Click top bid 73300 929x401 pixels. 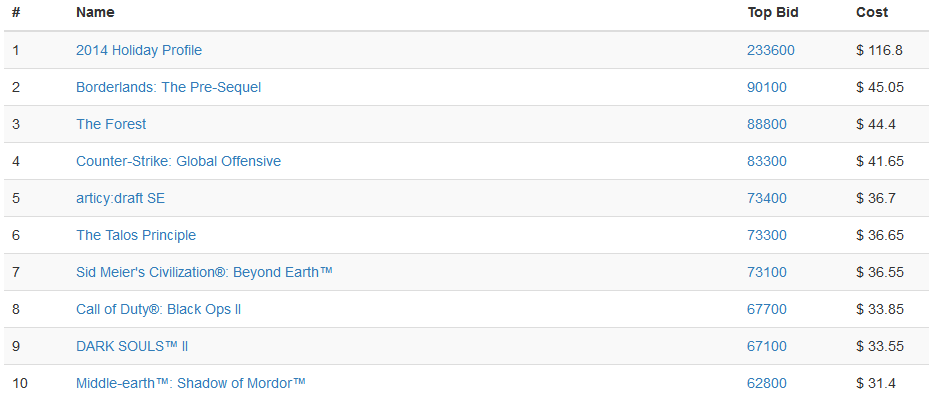[767, 235]
